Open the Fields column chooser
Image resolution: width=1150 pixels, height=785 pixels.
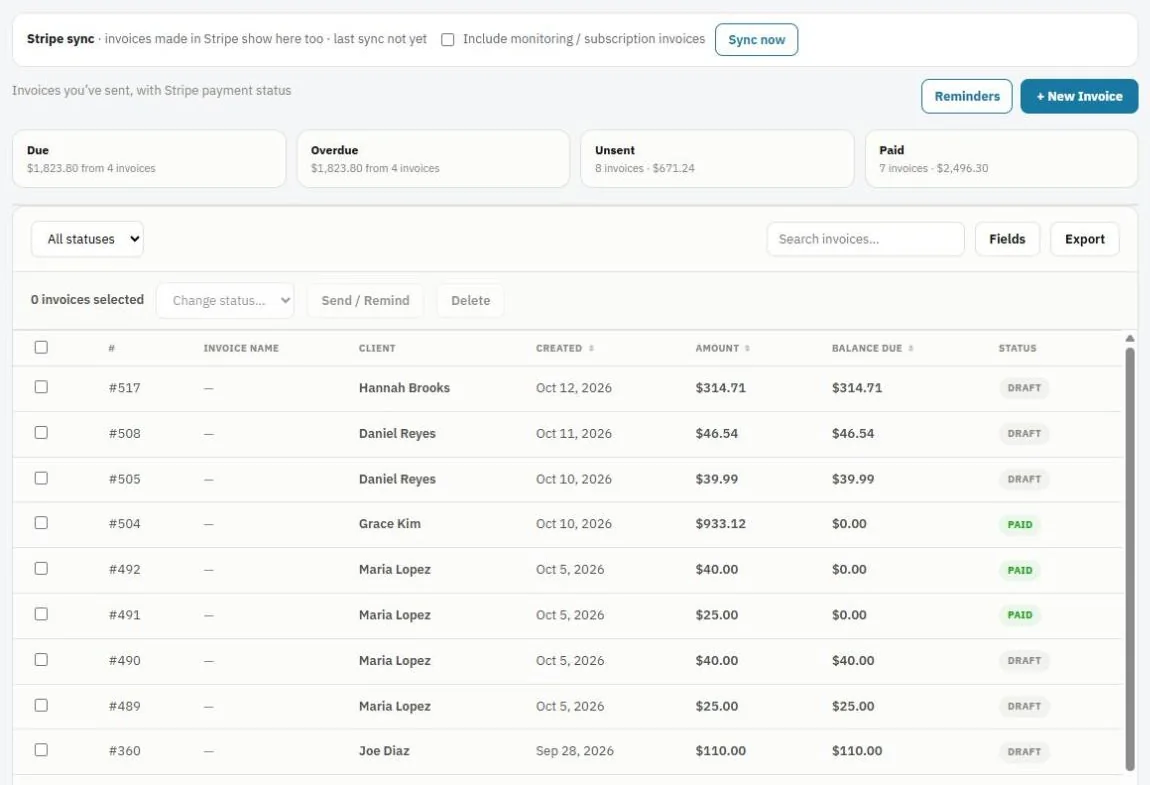pos(1007,239)
